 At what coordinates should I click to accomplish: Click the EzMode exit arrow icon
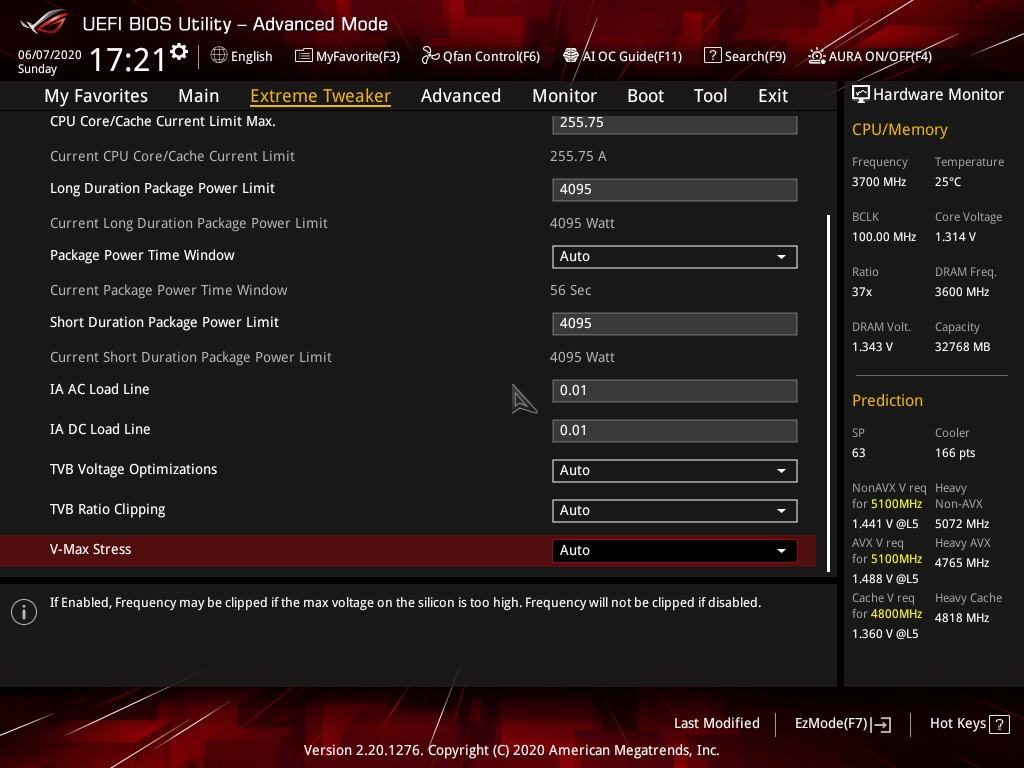tap(881, 724)
